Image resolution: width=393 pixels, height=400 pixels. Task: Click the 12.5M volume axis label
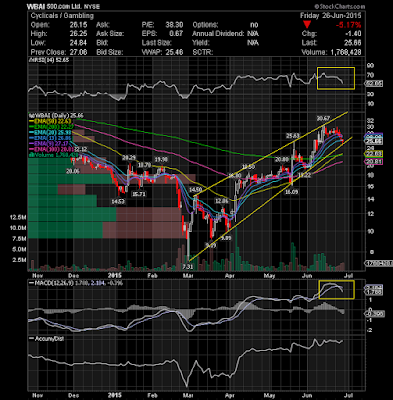click(x=18, y=217)
